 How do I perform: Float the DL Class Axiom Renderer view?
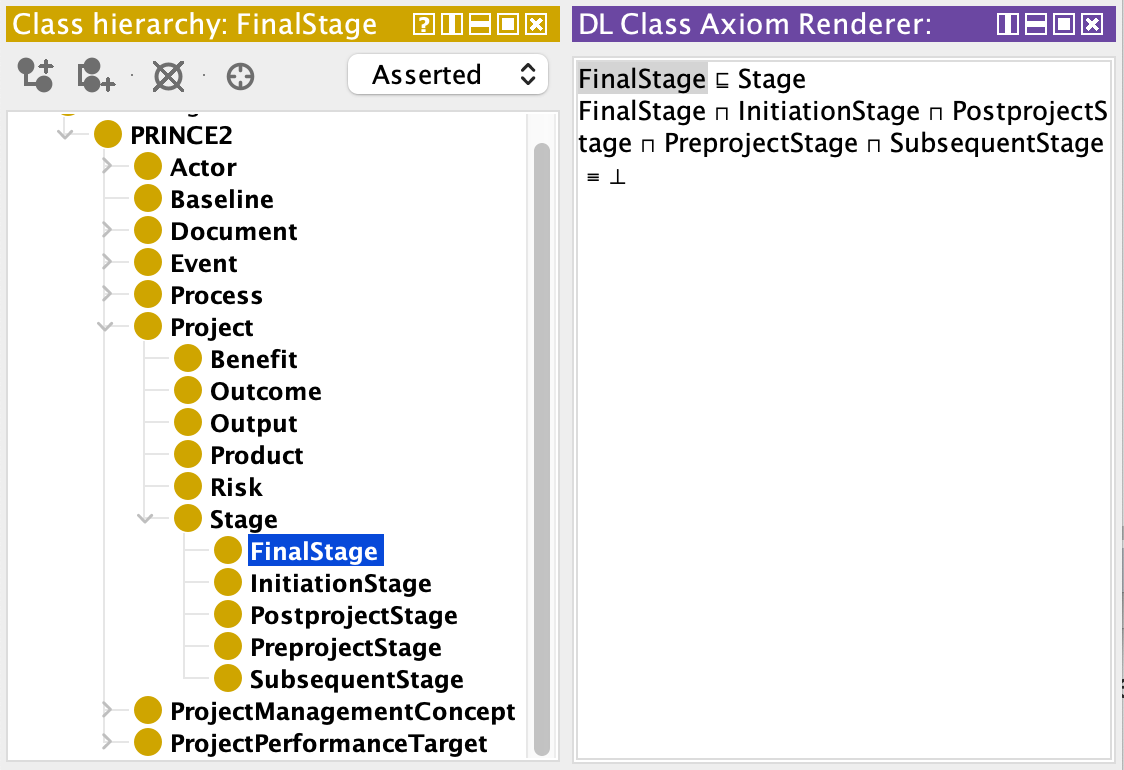1064,24
